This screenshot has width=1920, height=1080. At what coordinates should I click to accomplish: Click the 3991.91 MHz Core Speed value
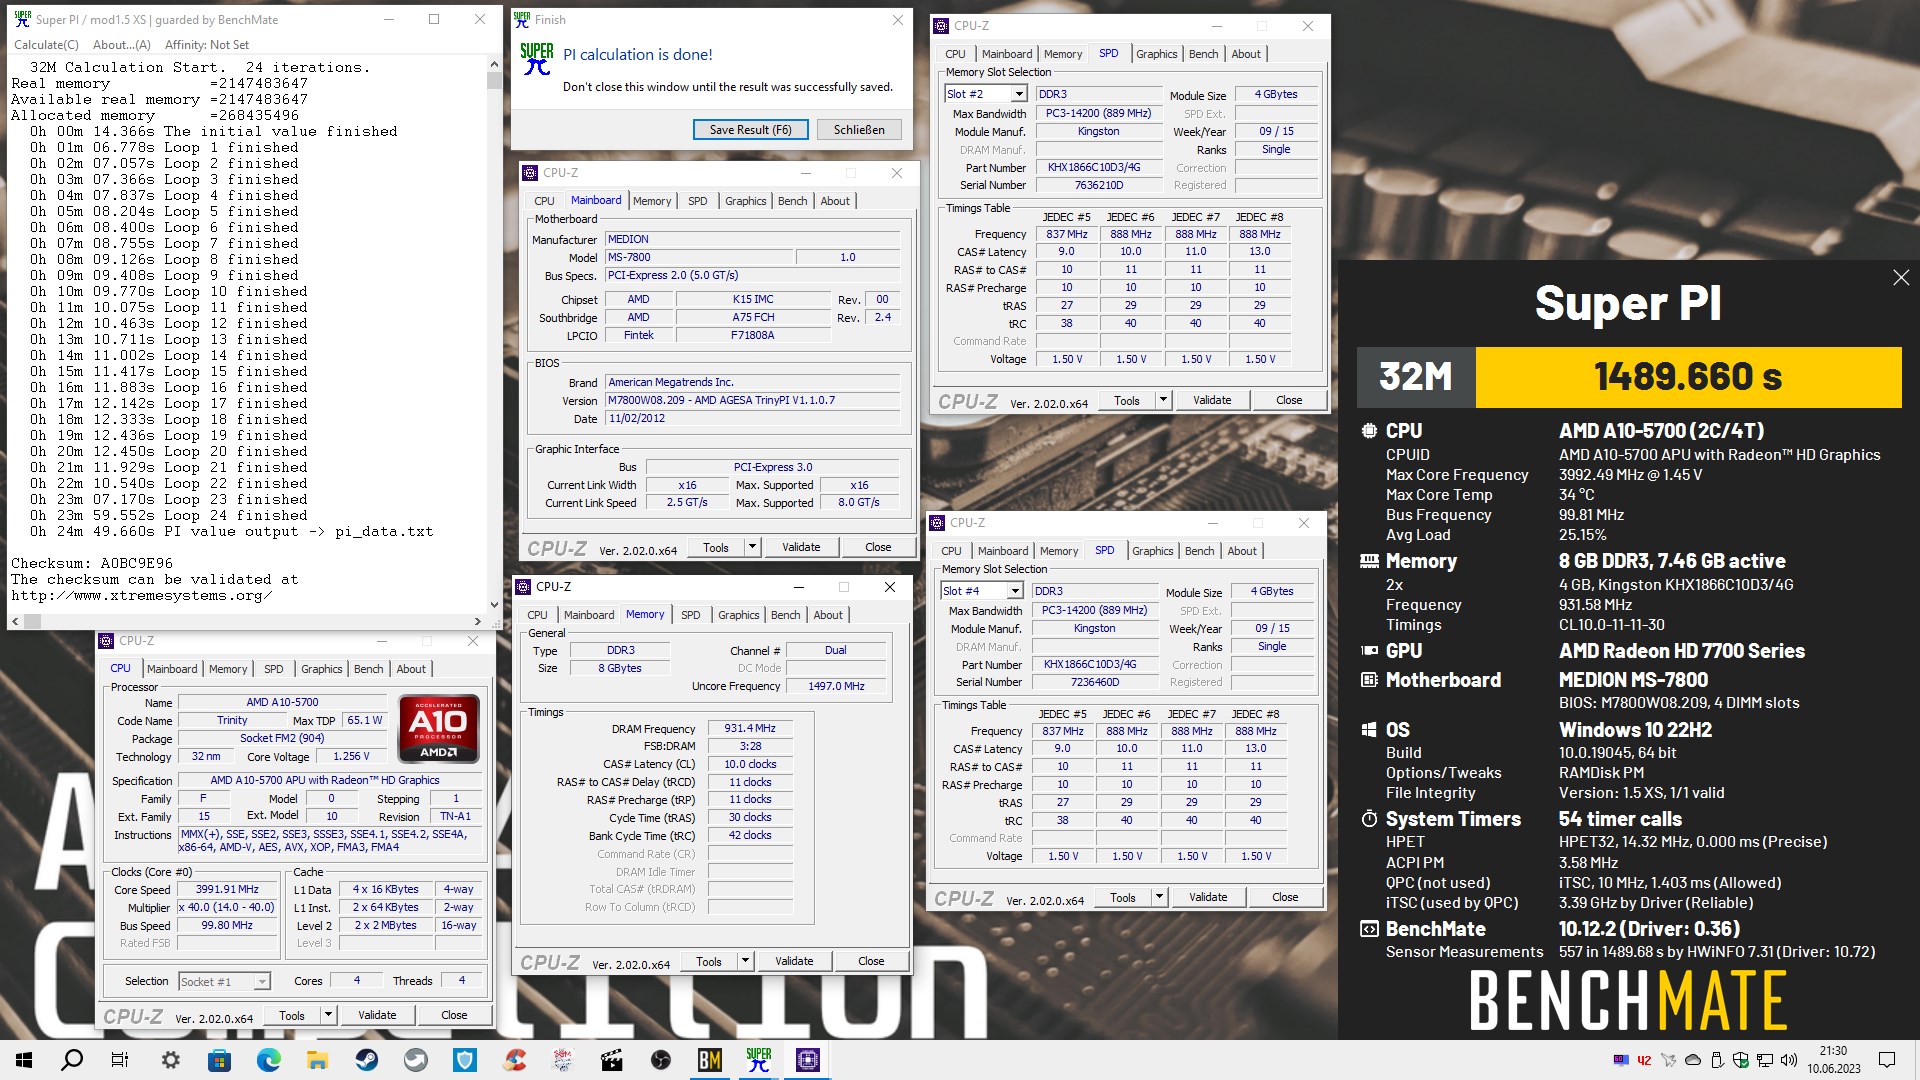[227, 890]
